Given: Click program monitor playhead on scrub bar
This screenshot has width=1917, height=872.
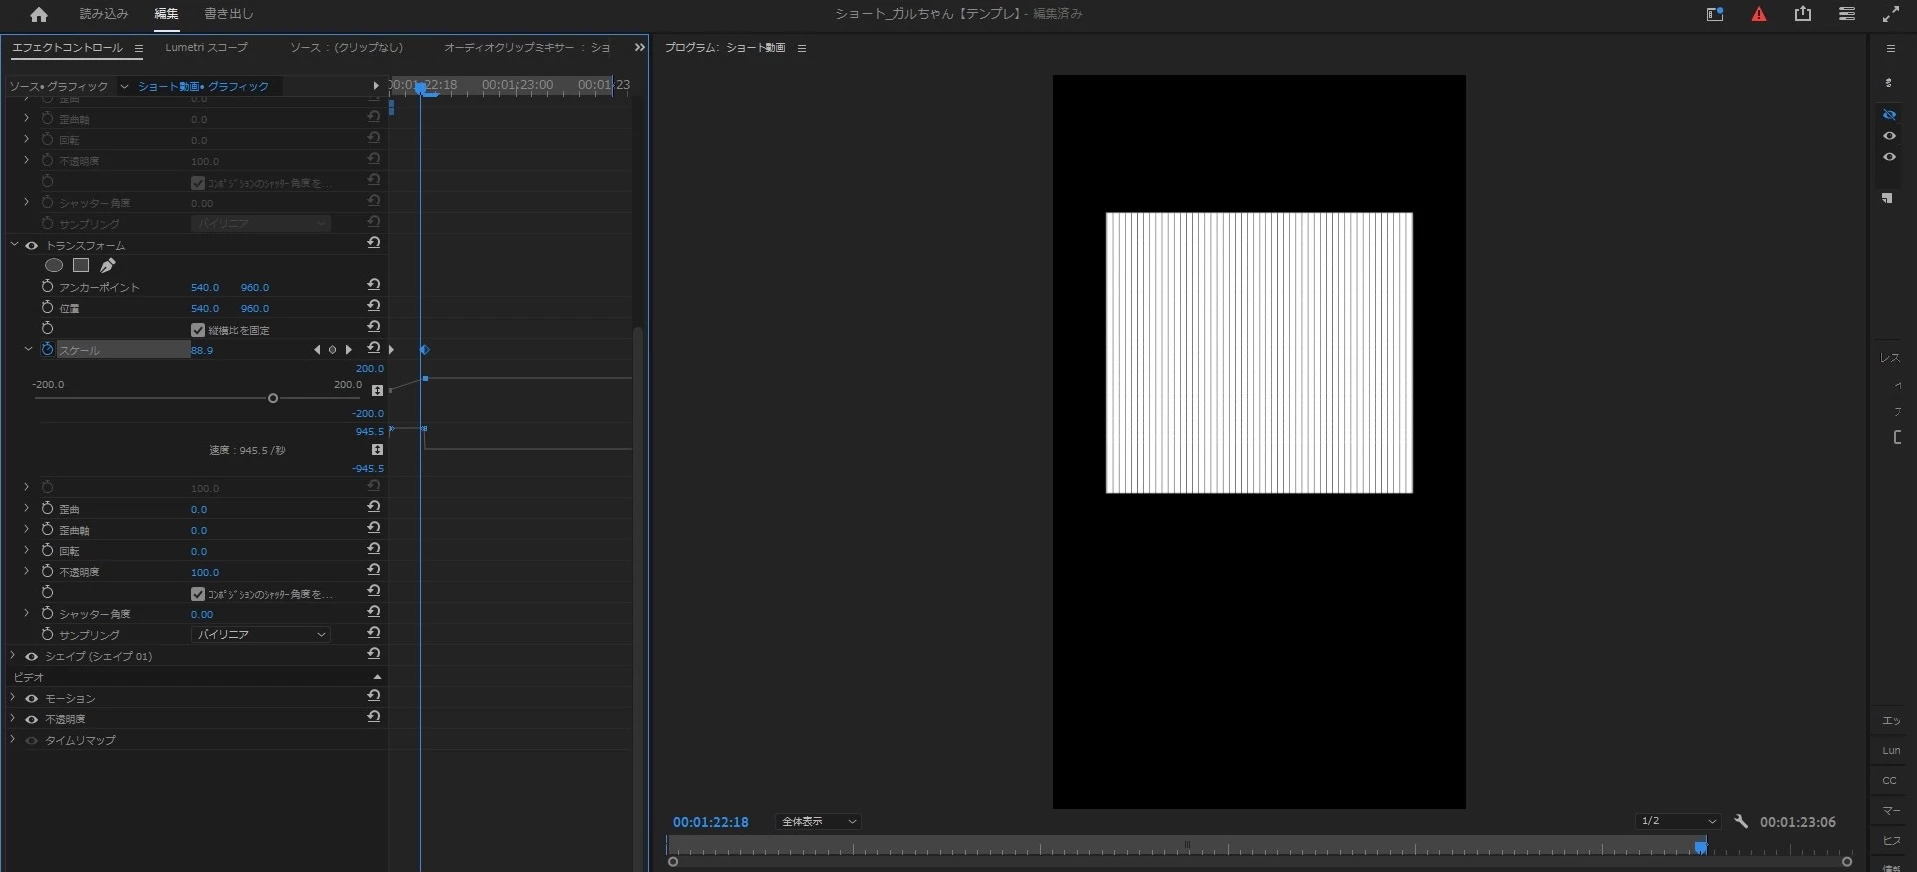Looking at the screenshot, I should (x=1700, y=847).
